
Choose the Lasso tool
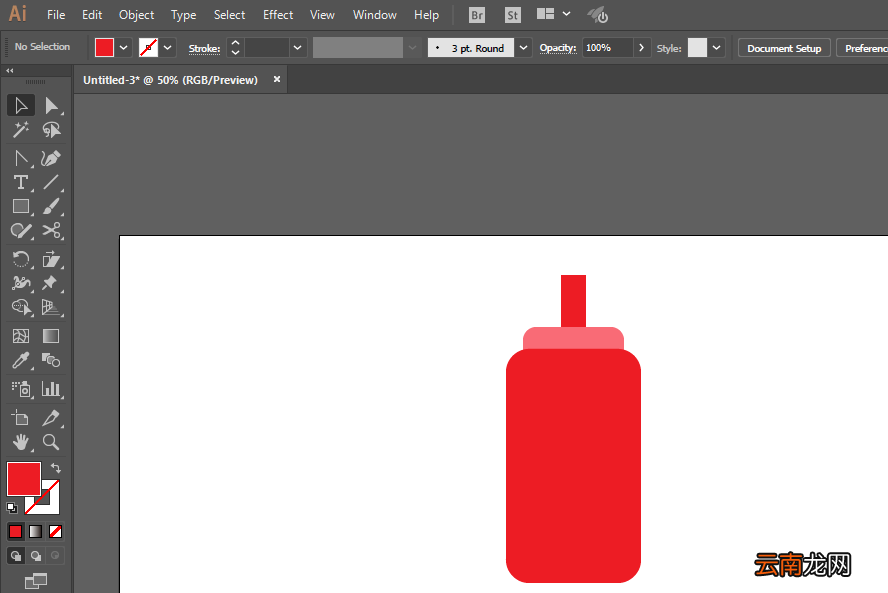51,130
